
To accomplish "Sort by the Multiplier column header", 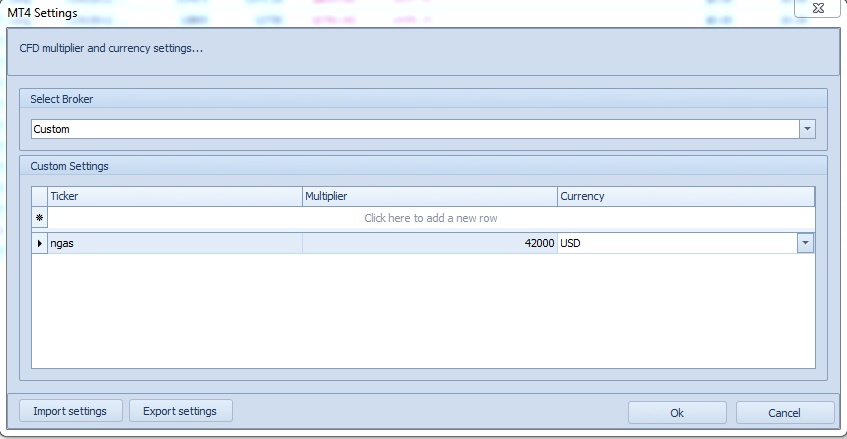I will pos(430,196).
